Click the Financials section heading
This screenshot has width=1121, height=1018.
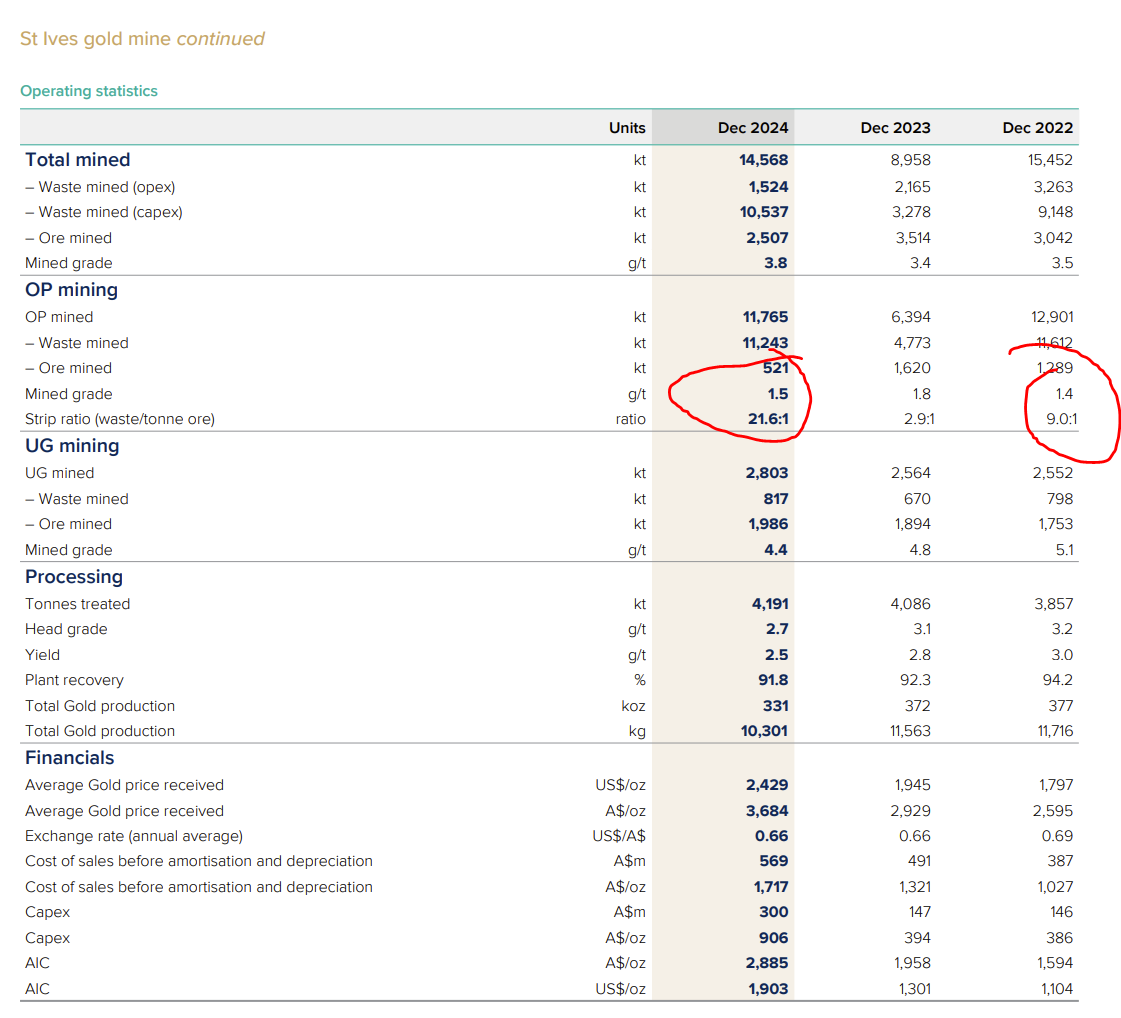[70, 758]
